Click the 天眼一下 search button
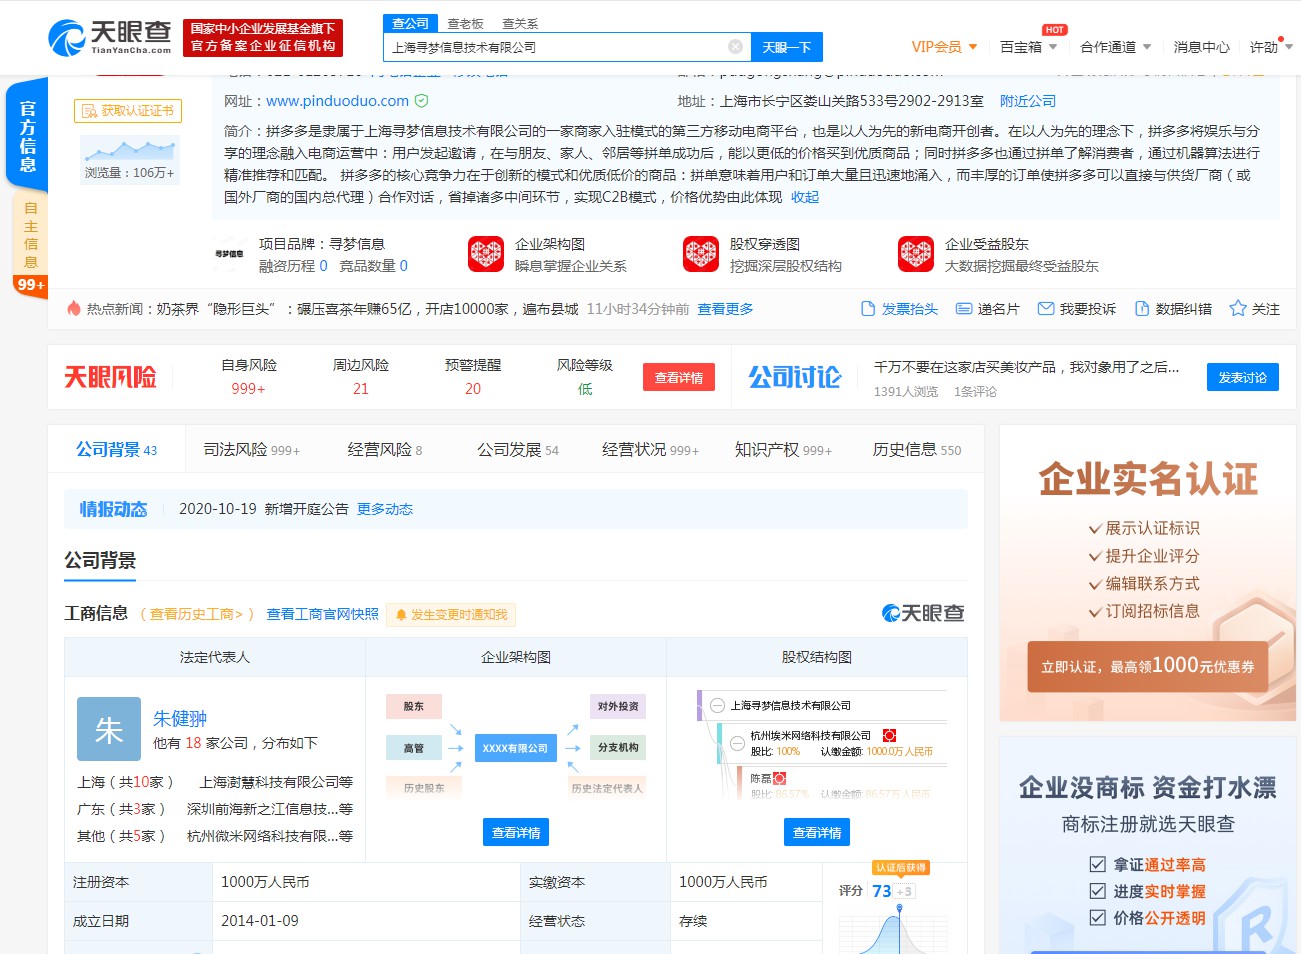1301x954 pixels. click(x=787, y=47)
